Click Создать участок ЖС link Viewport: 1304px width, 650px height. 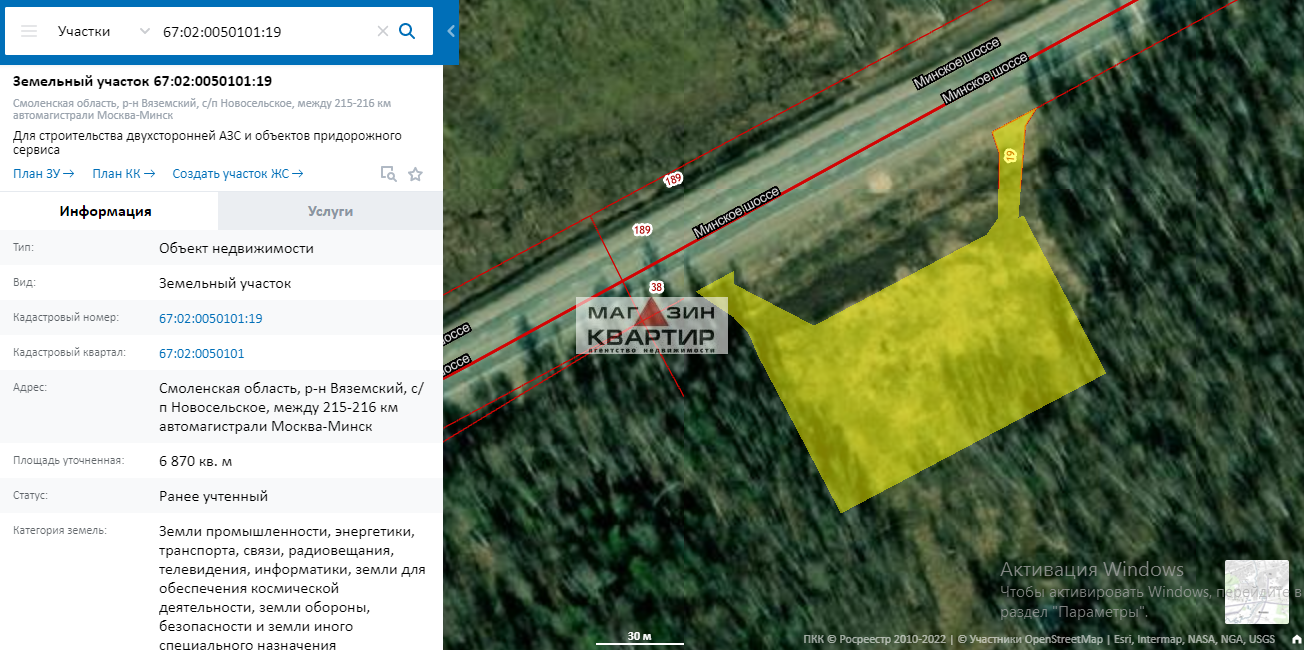pyautogui.click(x=237, y=174)
